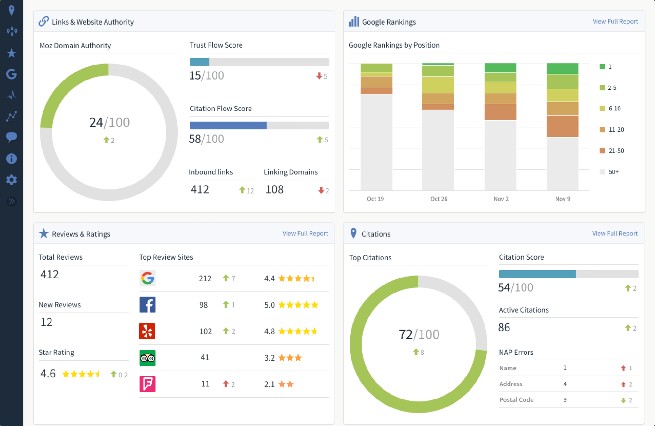Open the network nodes sidebar icon
Screen dimensions: 655x426
coord(12,31)
